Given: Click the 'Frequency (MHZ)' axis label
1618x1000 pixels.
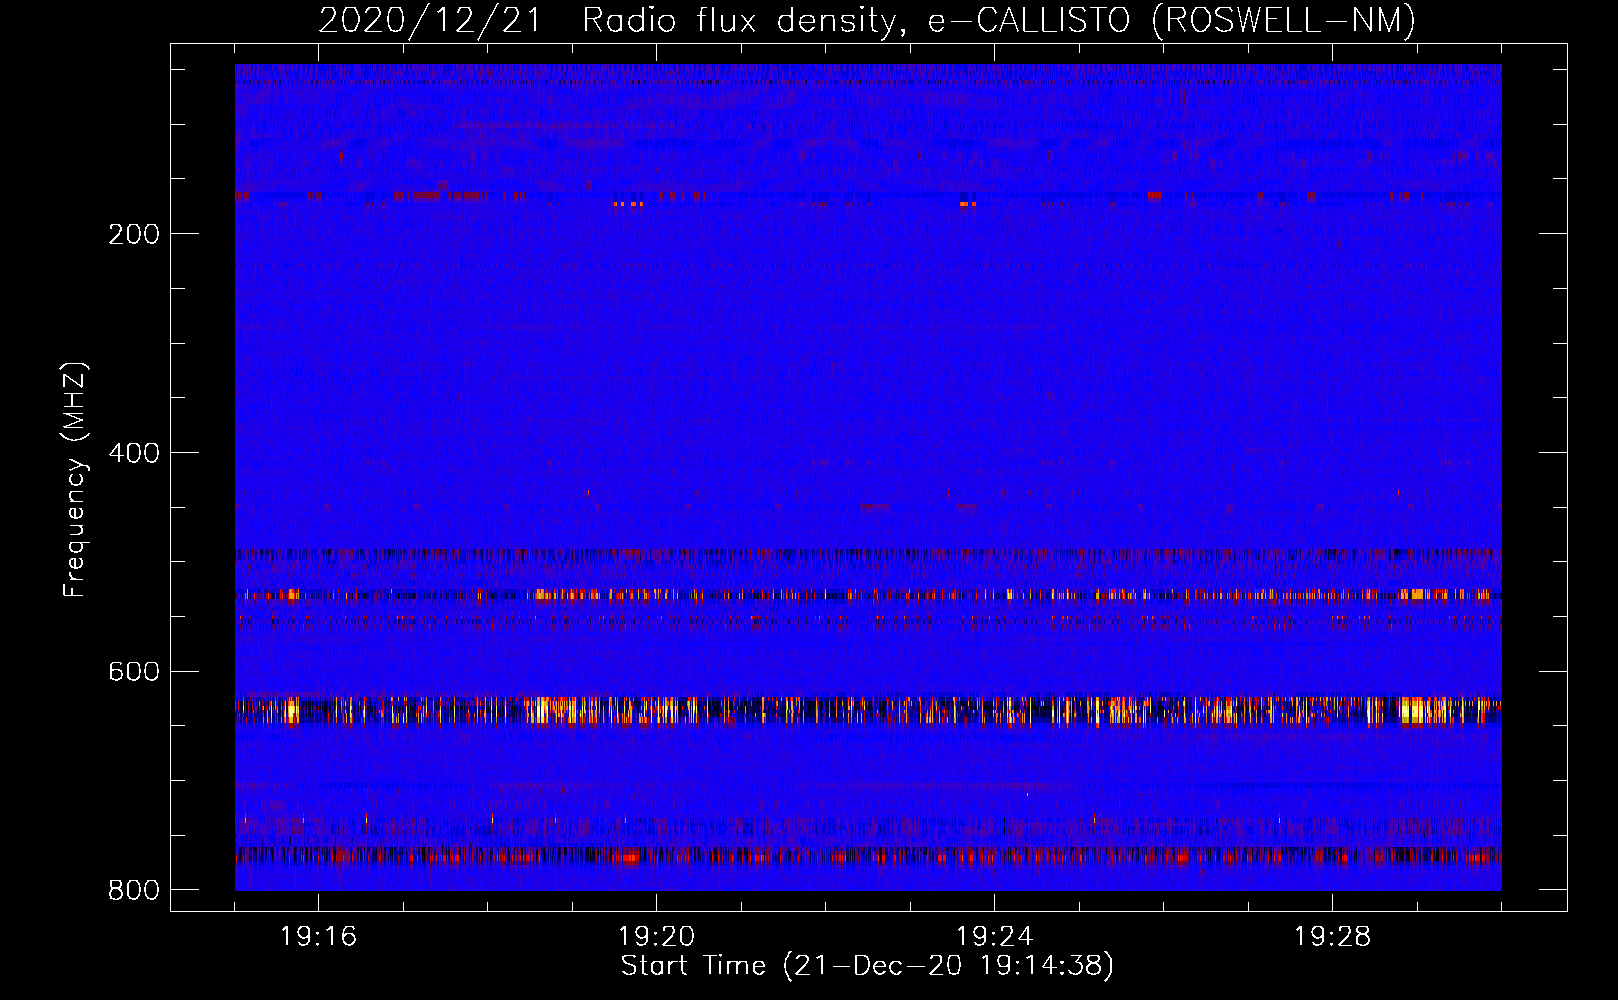Looking at the screenshot, I should coord(74,479).
